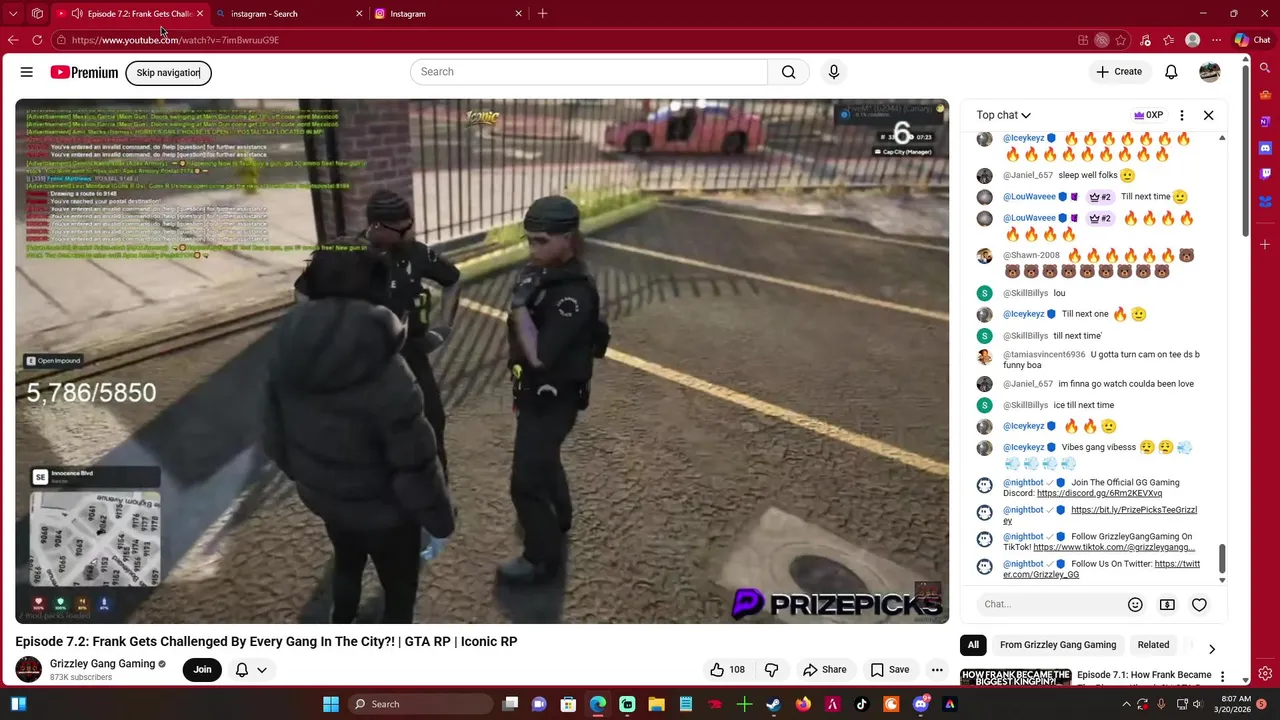Open the browser tab search dropdown

pos(13,14)
